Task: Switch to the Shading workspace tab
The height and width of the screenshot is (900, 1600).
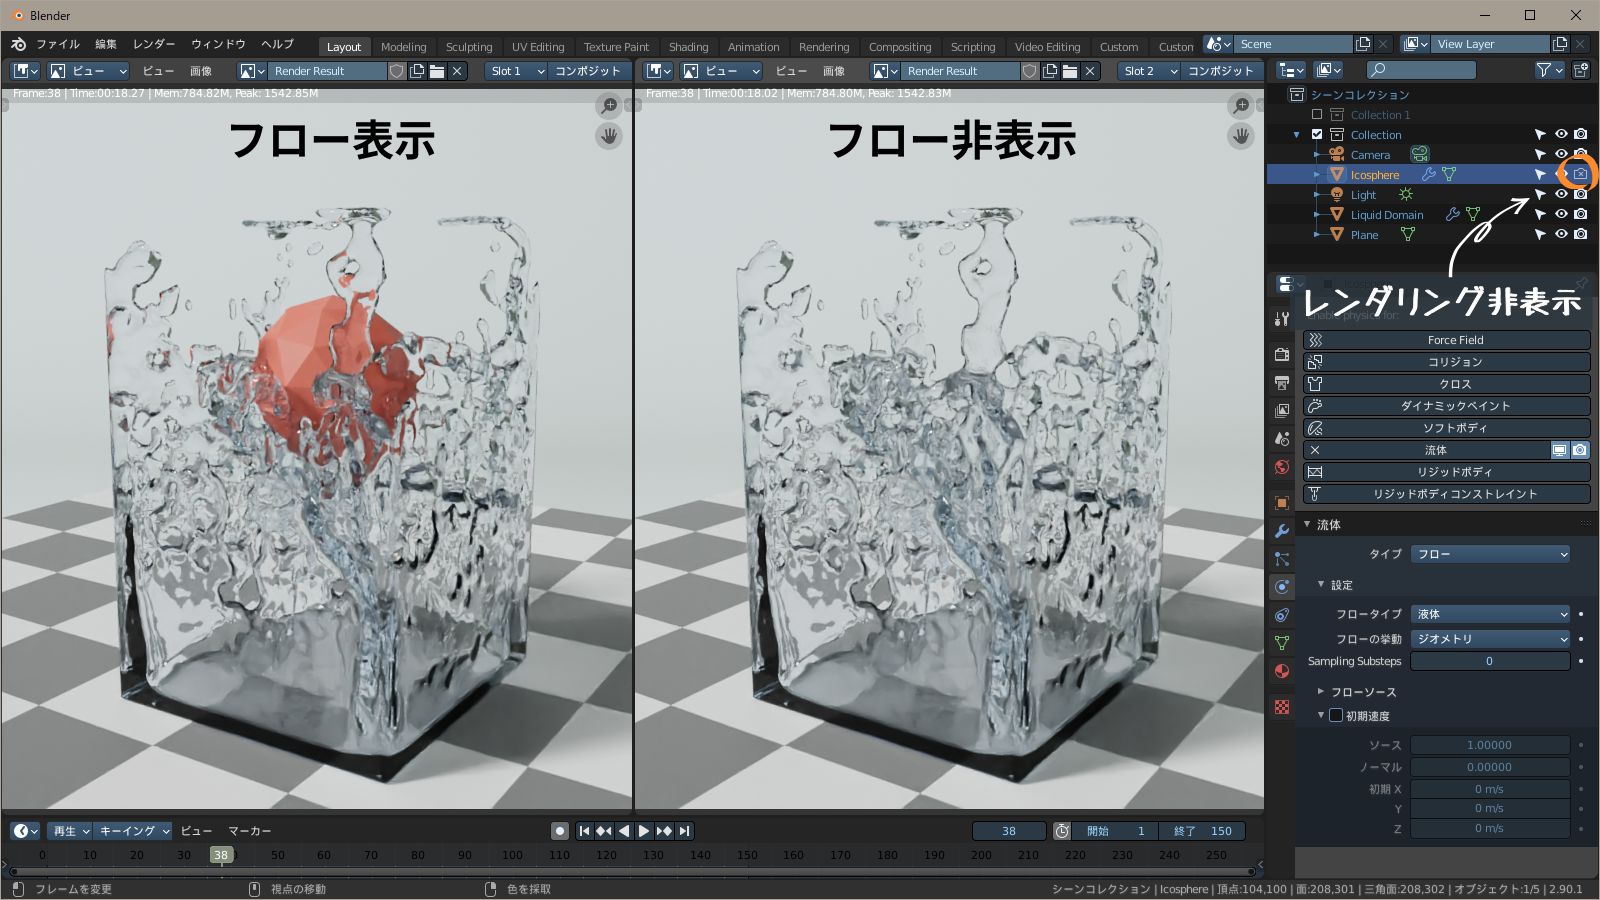Action: click(689, 46)
